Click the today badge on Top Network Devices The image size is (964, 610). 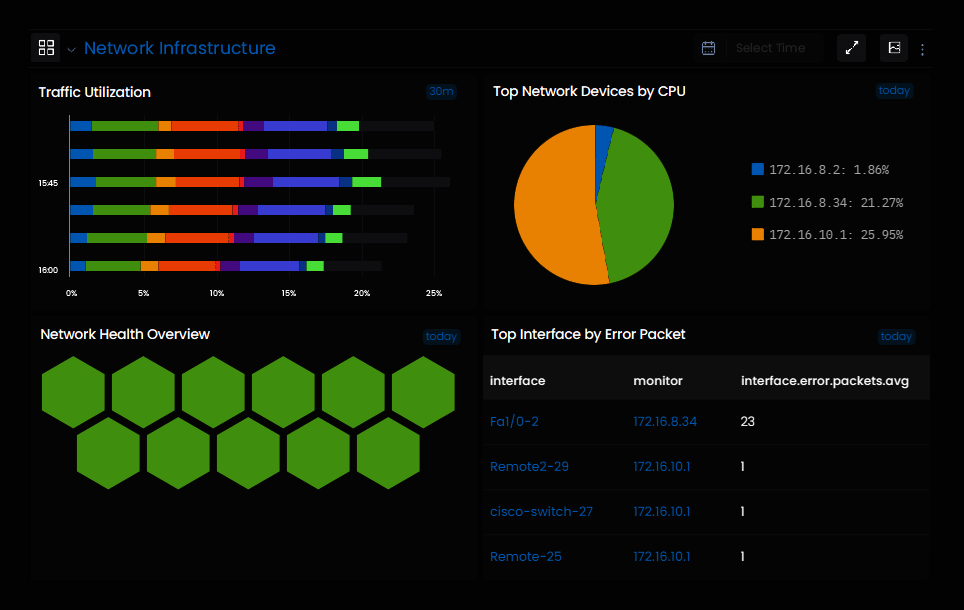click(x=895, y=90)
